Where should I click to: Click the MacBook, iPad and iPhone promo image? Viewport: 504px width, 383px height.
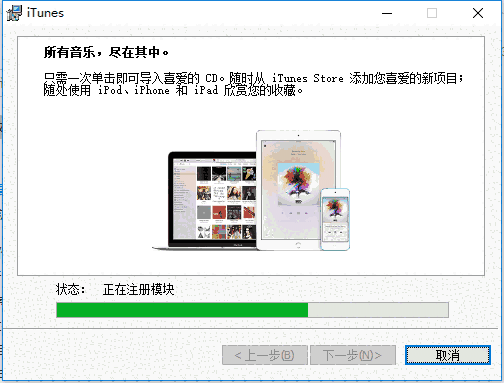(251, 190)
